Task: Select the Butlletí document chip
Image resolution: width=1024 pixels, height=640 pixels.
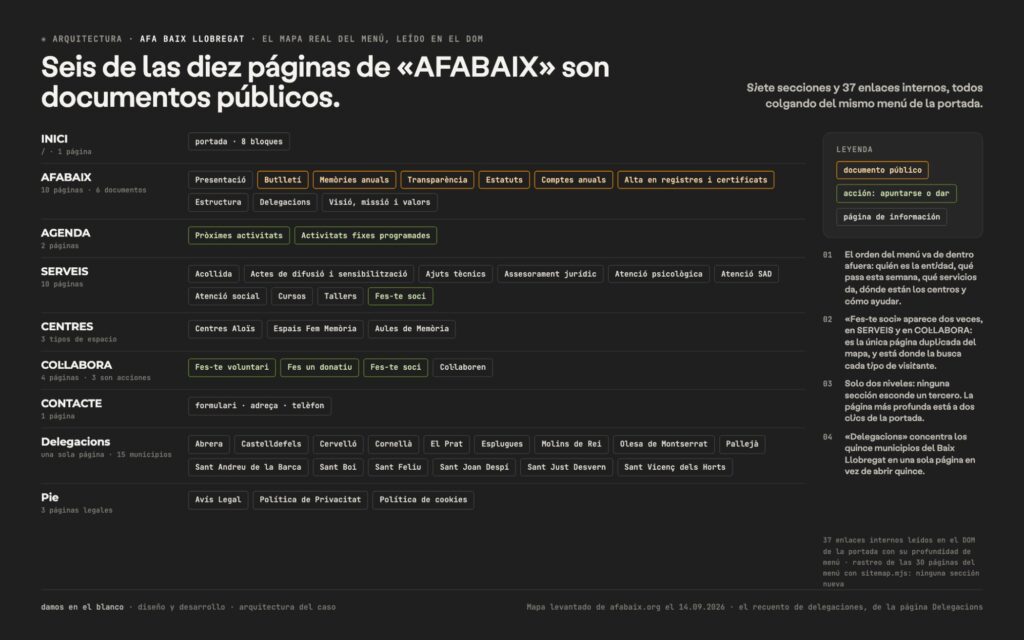Action: [x=283, y=180]
